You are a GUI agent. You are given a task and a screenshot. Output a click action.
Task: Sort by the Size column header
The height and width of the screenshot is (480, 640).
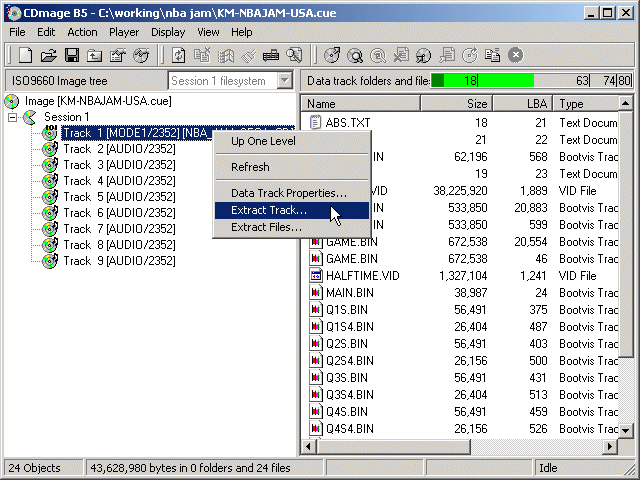pyautogui.click(x=457, y=104)
